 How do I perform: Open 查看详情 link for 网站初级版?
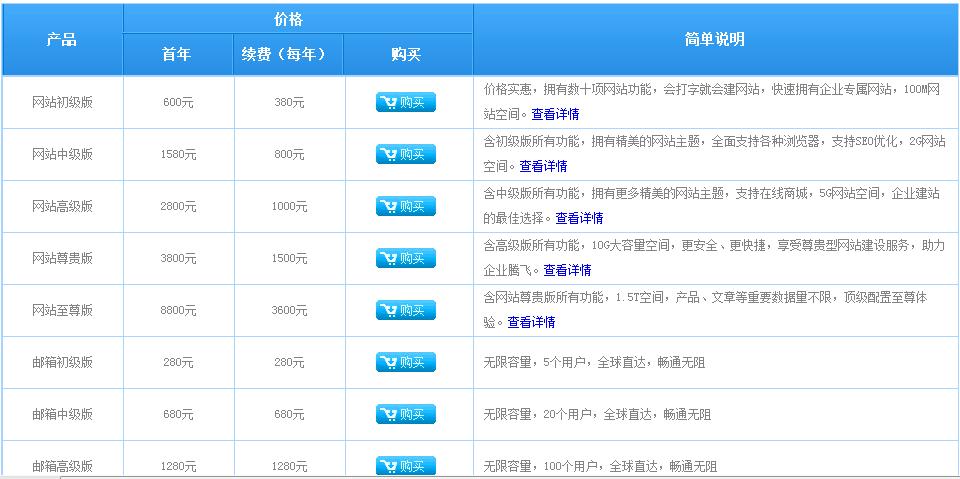point(555,114)
